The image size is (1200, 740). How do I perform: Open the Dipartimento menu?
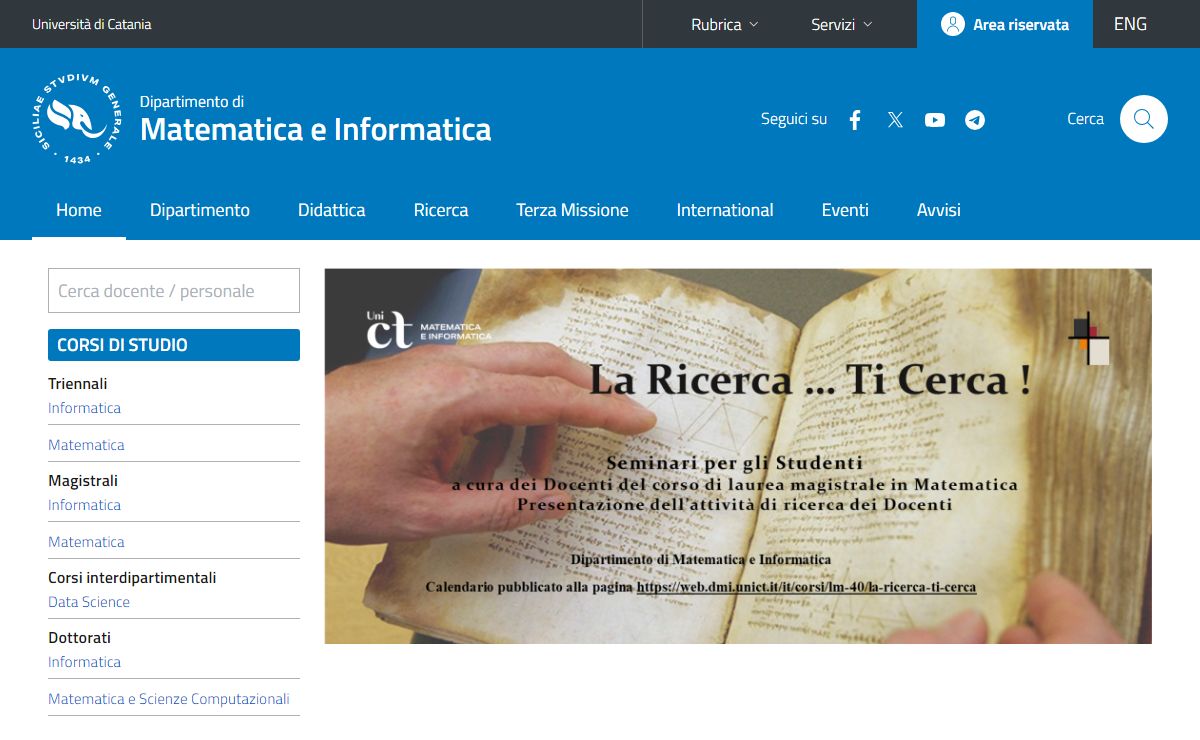pyautogui.click(x=200, y=210)
